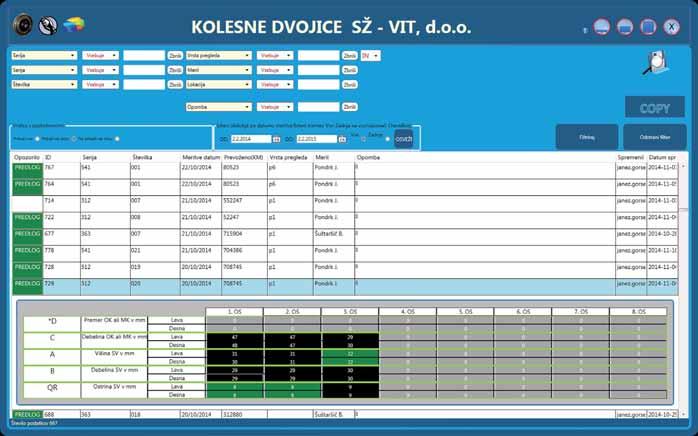Open calendar picker for DO date

click(342, 139)
